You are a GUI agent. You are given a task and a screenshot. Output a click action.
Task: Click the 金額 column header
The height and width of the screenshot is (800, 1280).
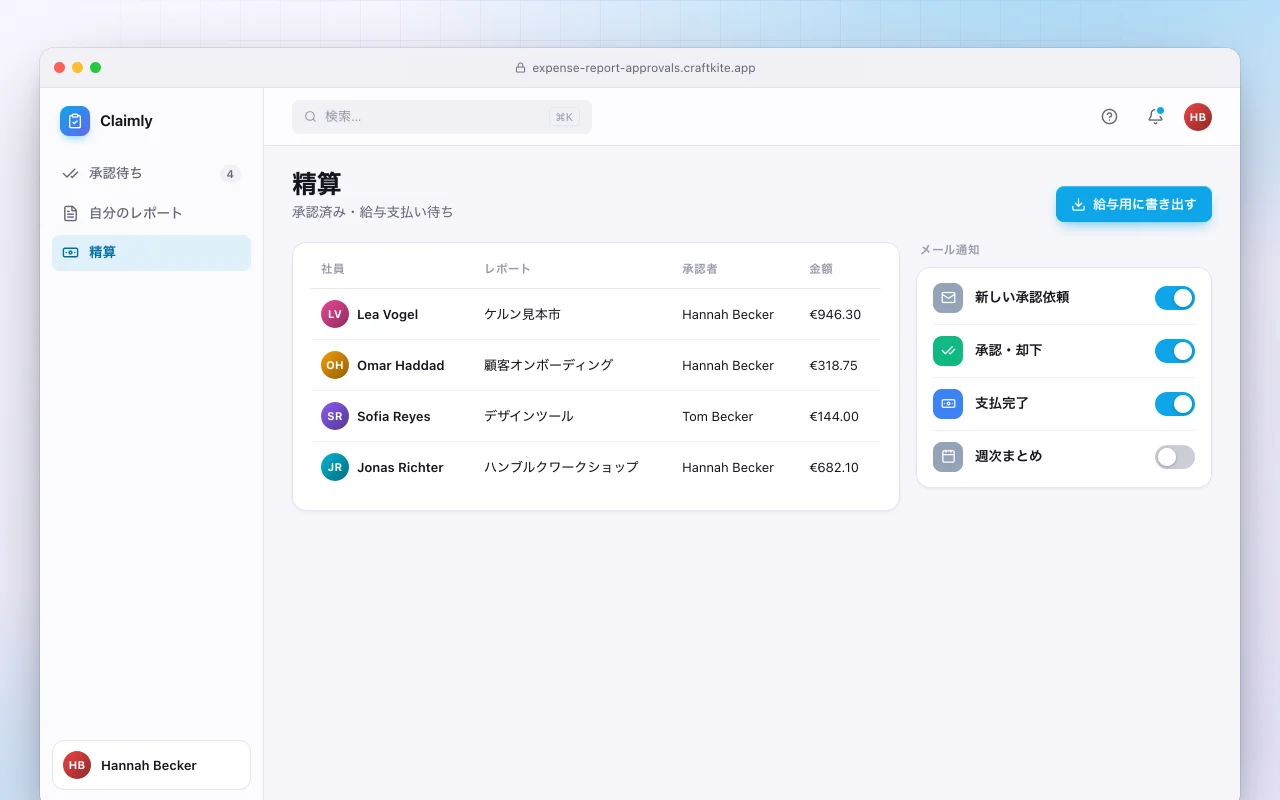[x=821, y=269]
